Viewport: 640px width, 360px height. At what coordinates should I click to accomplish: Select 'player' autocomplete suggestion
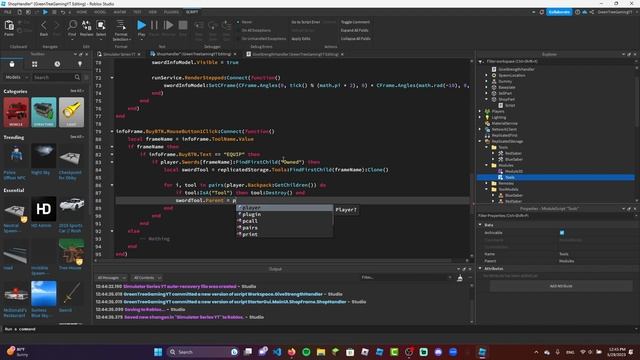[x=284, y=208]
